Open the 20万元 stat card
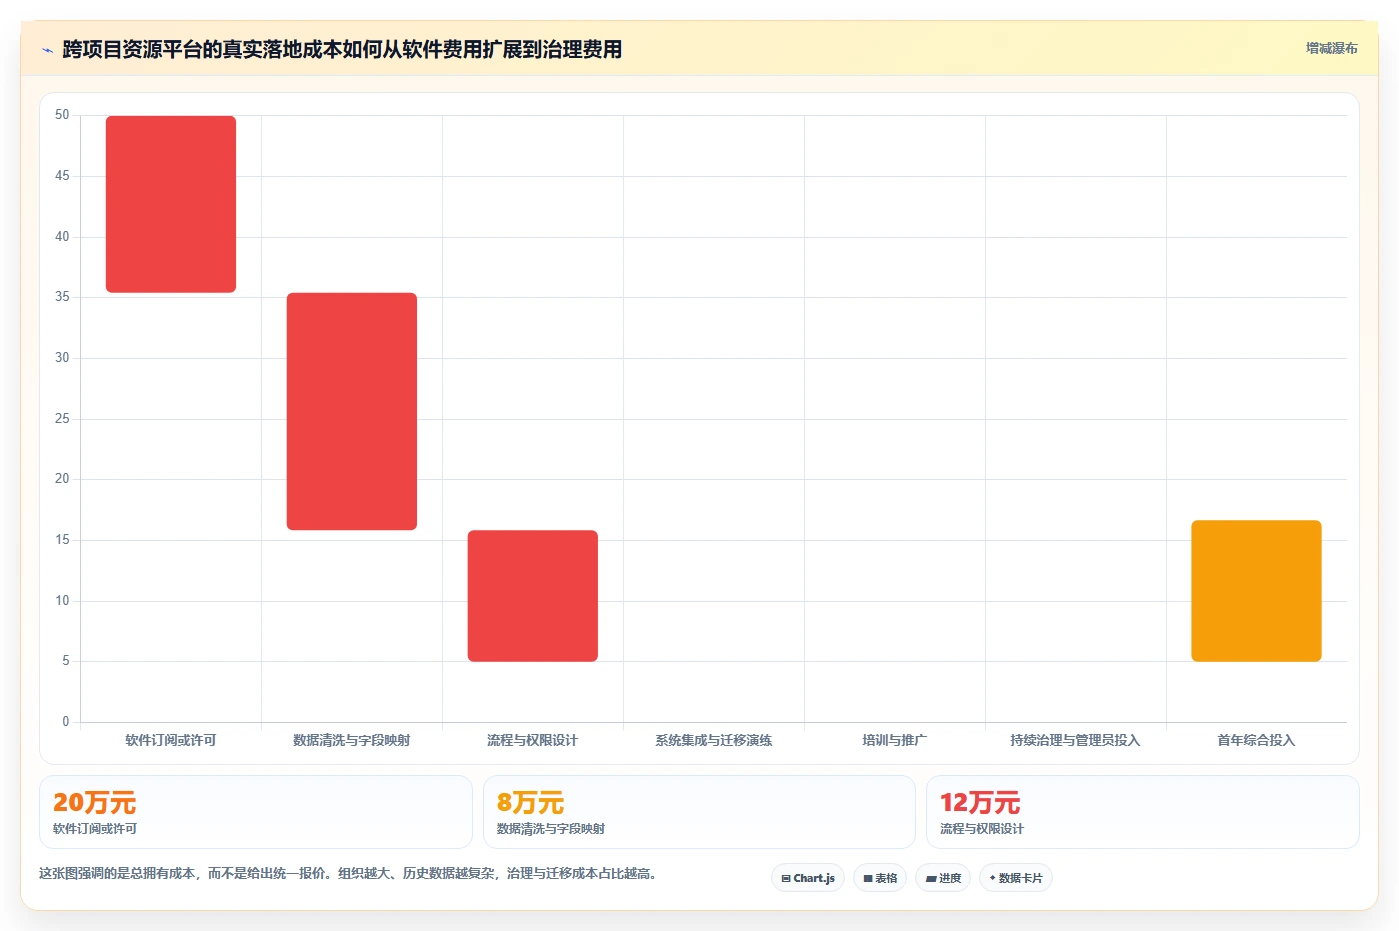This screenshot has width=1399, height=931. (x=256, y=812)
